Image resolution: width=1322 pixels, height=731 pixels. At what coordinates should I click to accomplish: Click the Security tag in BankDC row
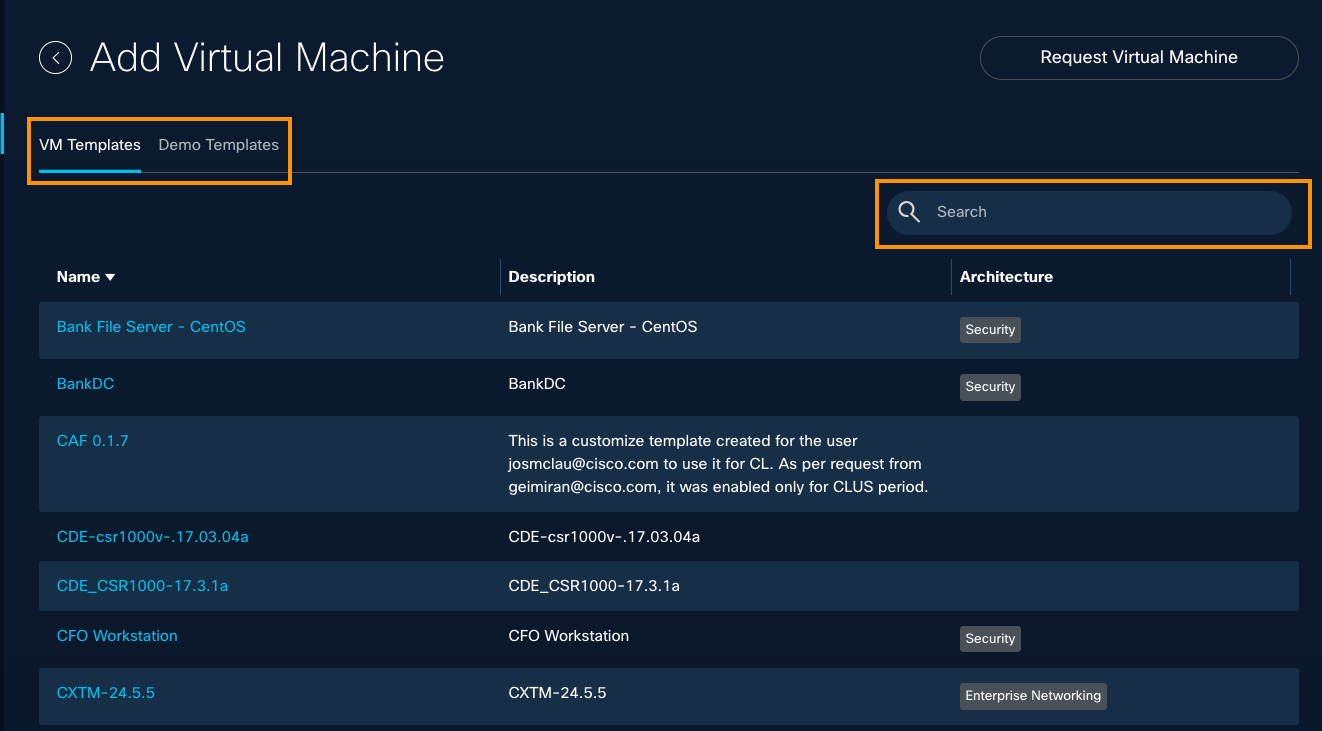pyautogui.click(x=990, y=387)
